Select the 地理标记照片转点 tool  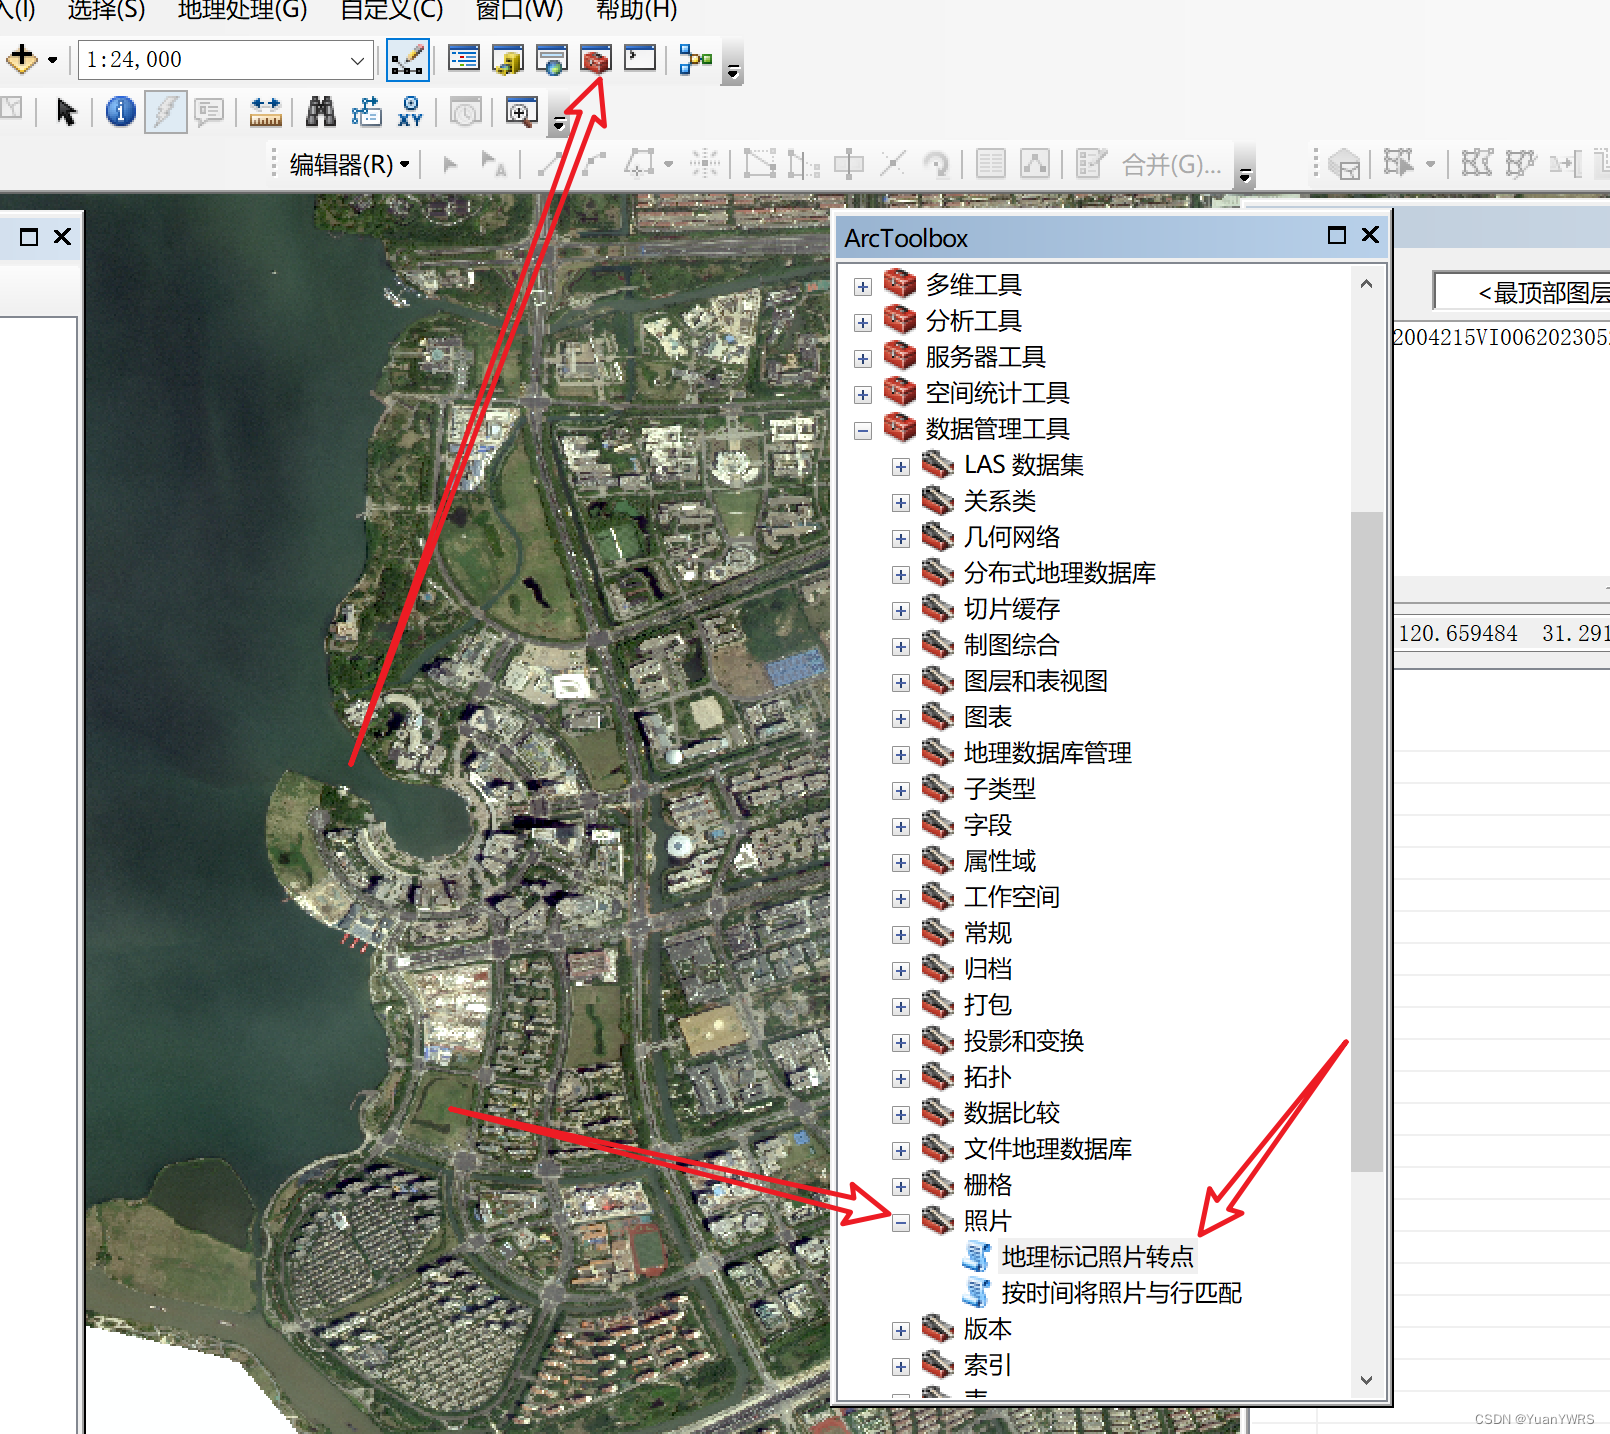1097,1257
